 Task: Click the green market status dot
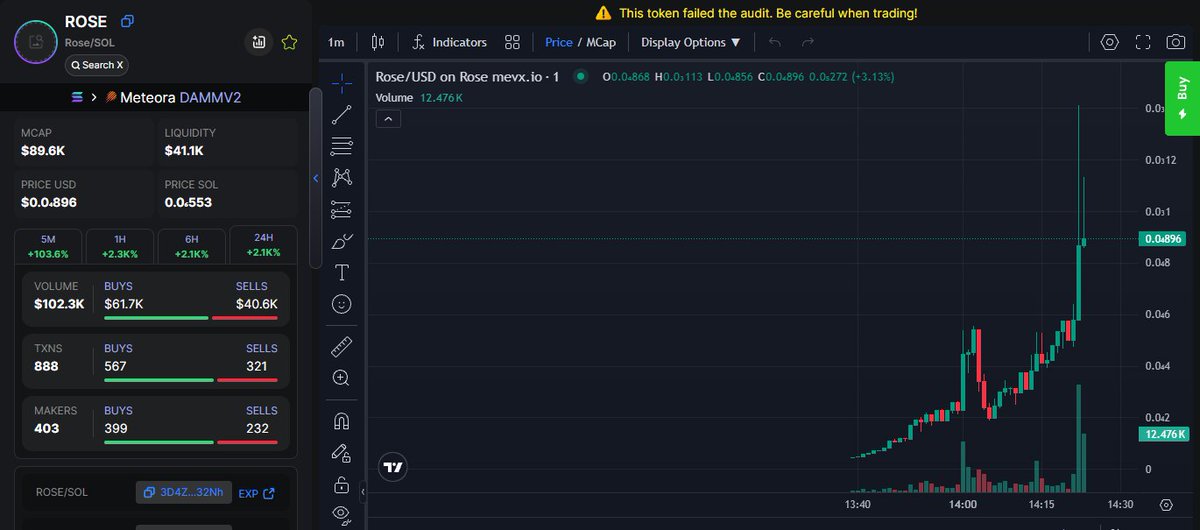(x=580, y=77)
